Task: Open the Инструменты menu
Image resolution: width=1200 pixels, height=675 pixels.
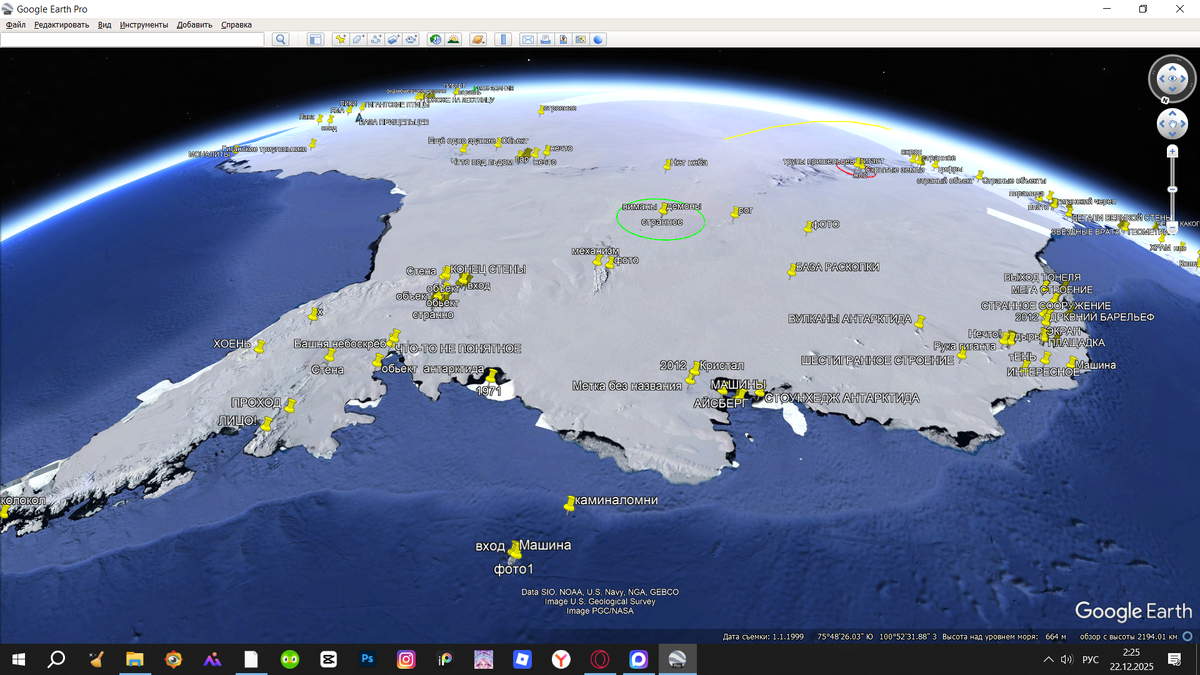Action: 144,24
